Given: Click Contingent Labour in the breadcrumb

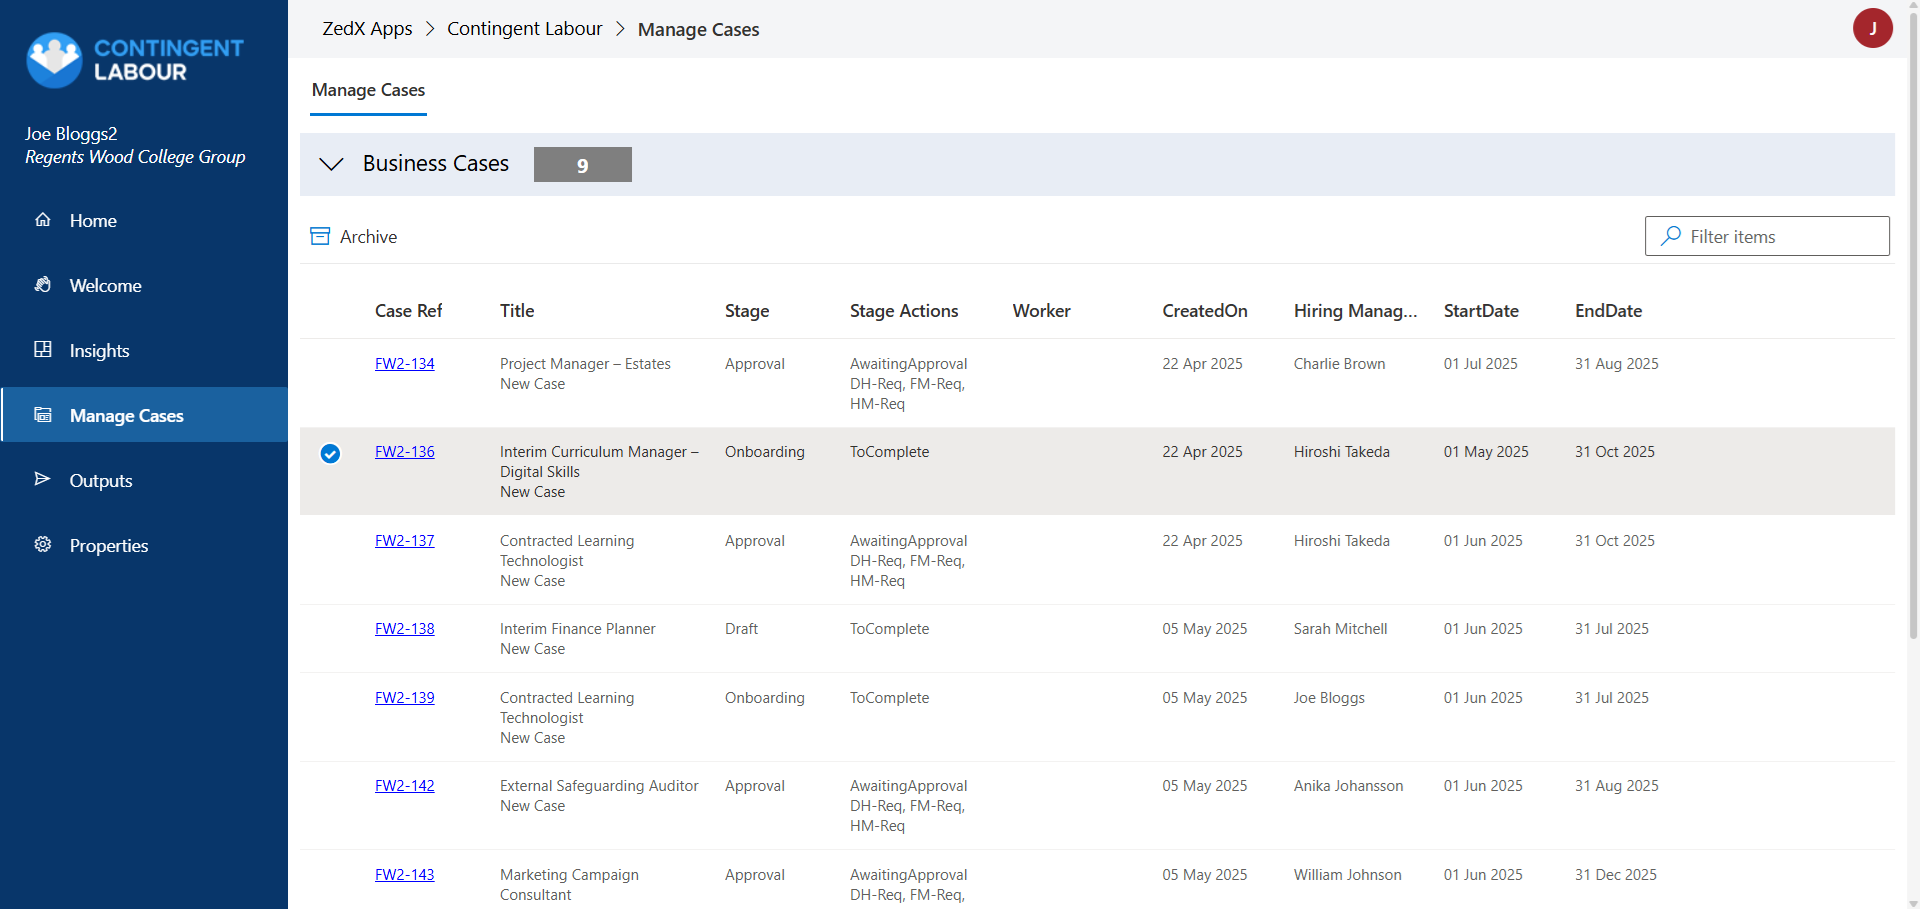Looking at the screenshot, I should coord(525,29).
